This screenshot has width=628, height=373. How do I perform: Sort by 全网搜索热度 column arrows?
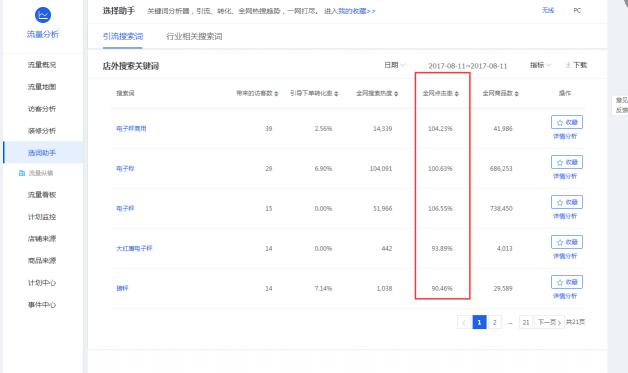[396, 94]
